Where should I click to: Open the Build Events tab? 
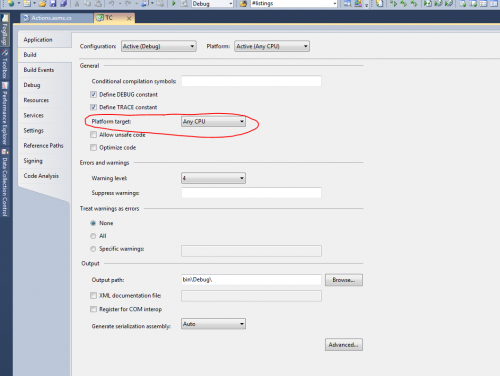(45, 70)
